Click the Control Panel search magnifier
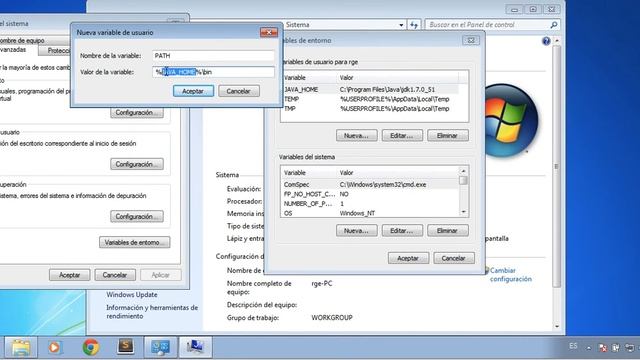 click(x=553, y=25)
